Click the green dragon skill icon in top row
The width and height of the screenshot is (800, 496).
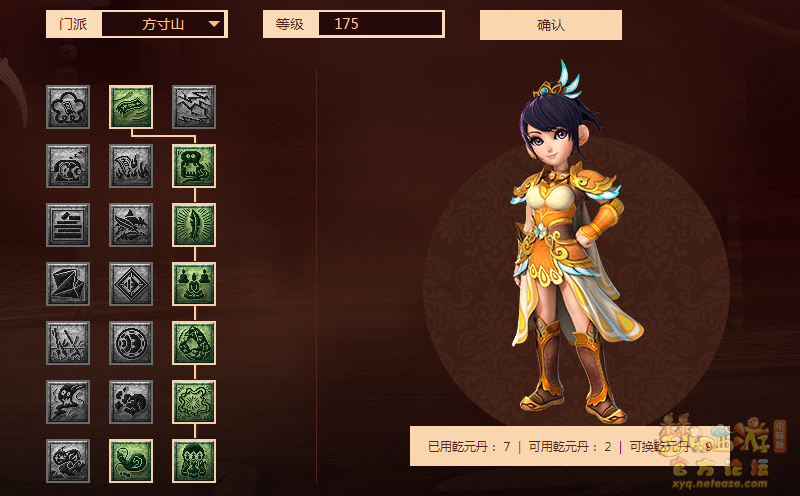[131, 107]
